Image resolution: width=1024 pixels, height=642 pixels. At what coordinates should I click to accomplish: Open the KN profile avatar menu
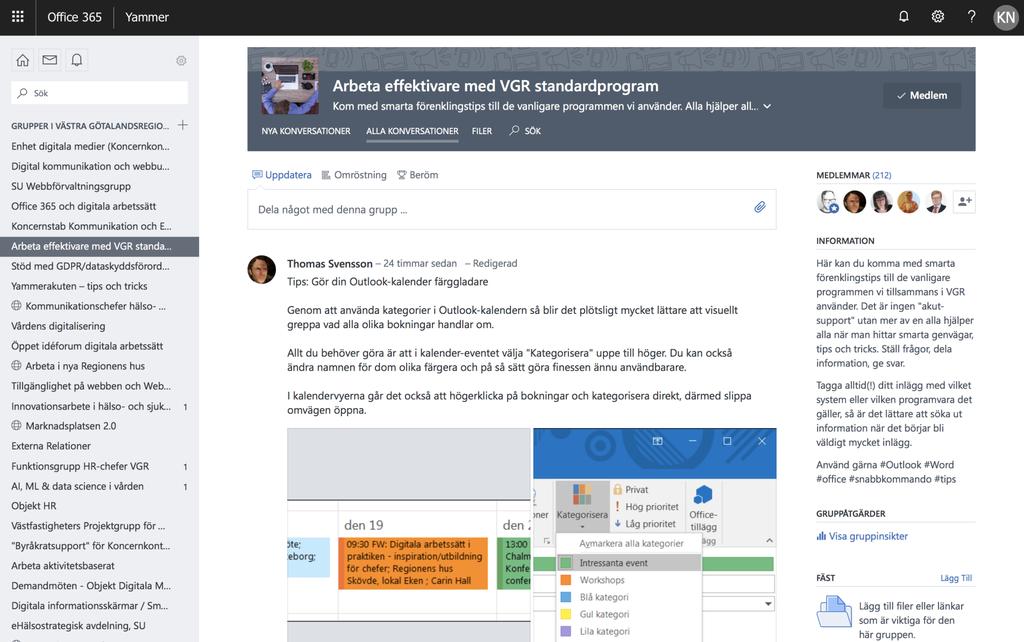click(x=1006, y=18)
